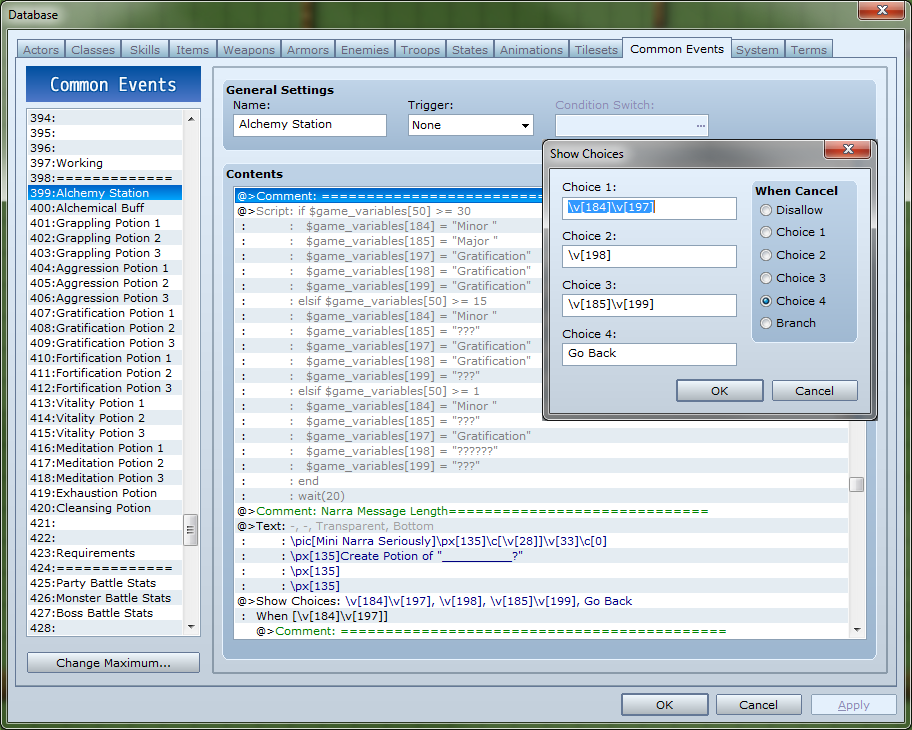Switch to the Enemies tab
The width and height of the screenshot is (912, 730).
pyautogui.click(x=365, y=49)
